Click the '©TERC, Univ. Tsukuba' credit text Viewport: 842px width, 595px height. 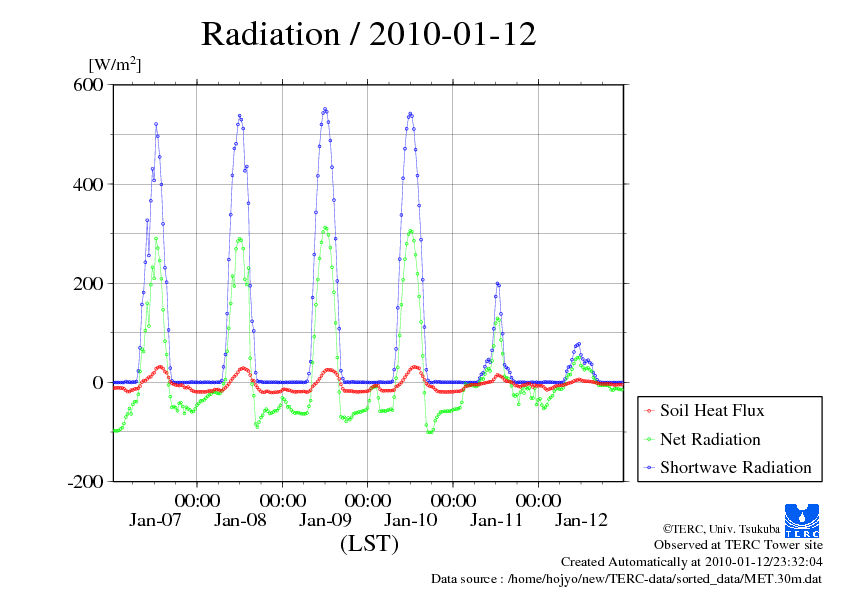click(721, 529)
